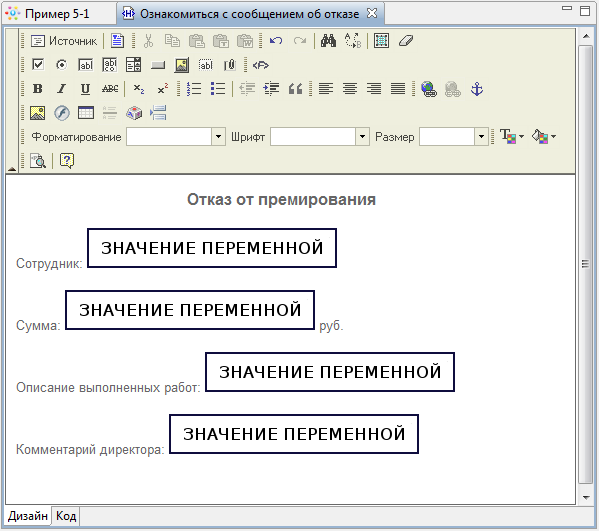Insert an anchor
599x531 pixels.
(477, 89)
